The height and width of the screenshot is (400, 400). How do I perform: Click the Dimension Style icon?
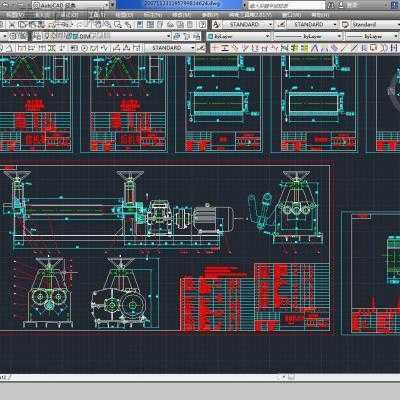point(282,25)
